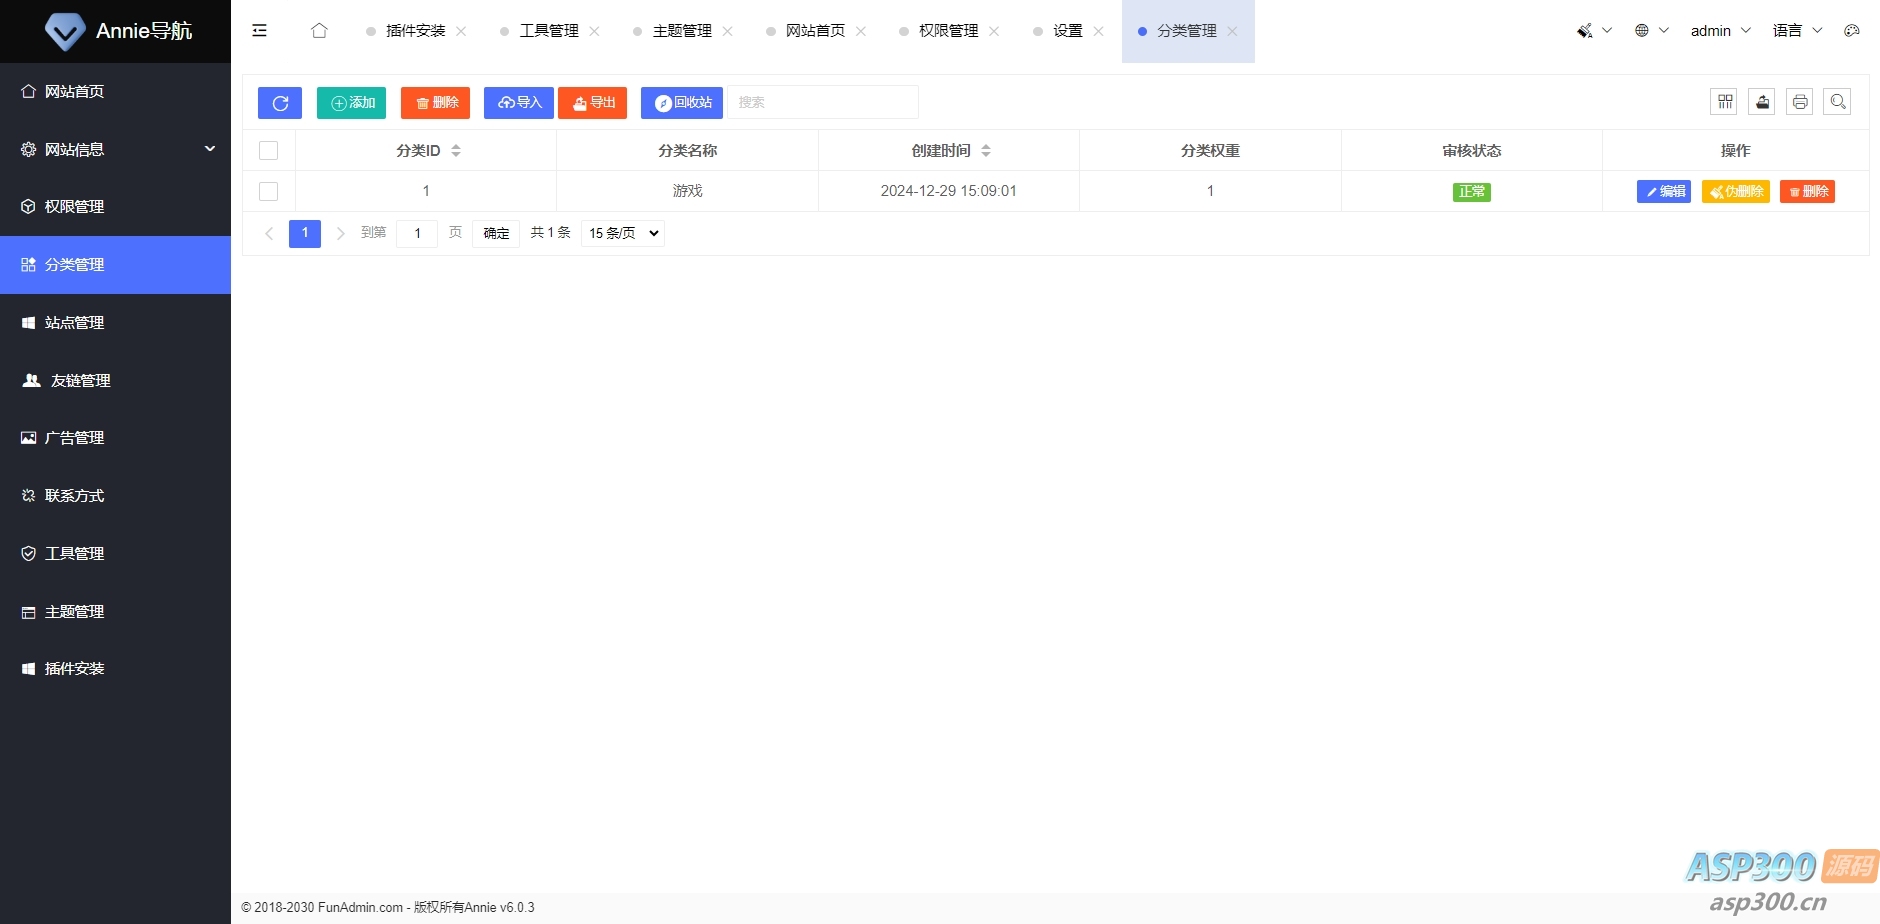The width and height of the screenshot is (1880, 924).
Task: Click the print table icon
Action: click(1799, 102)
